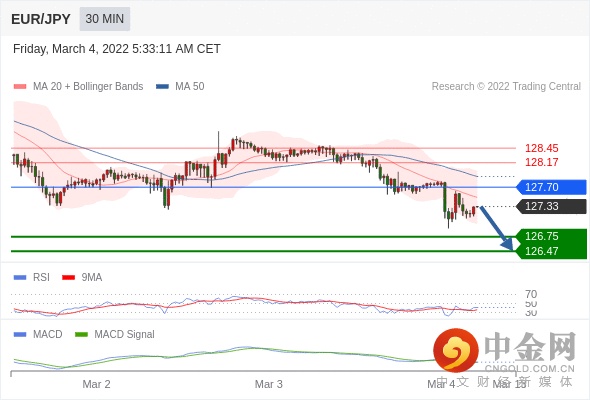Click the Mar 3 date axis marker
The width and height of the screenshot is (590, 400).
point(269,384)
